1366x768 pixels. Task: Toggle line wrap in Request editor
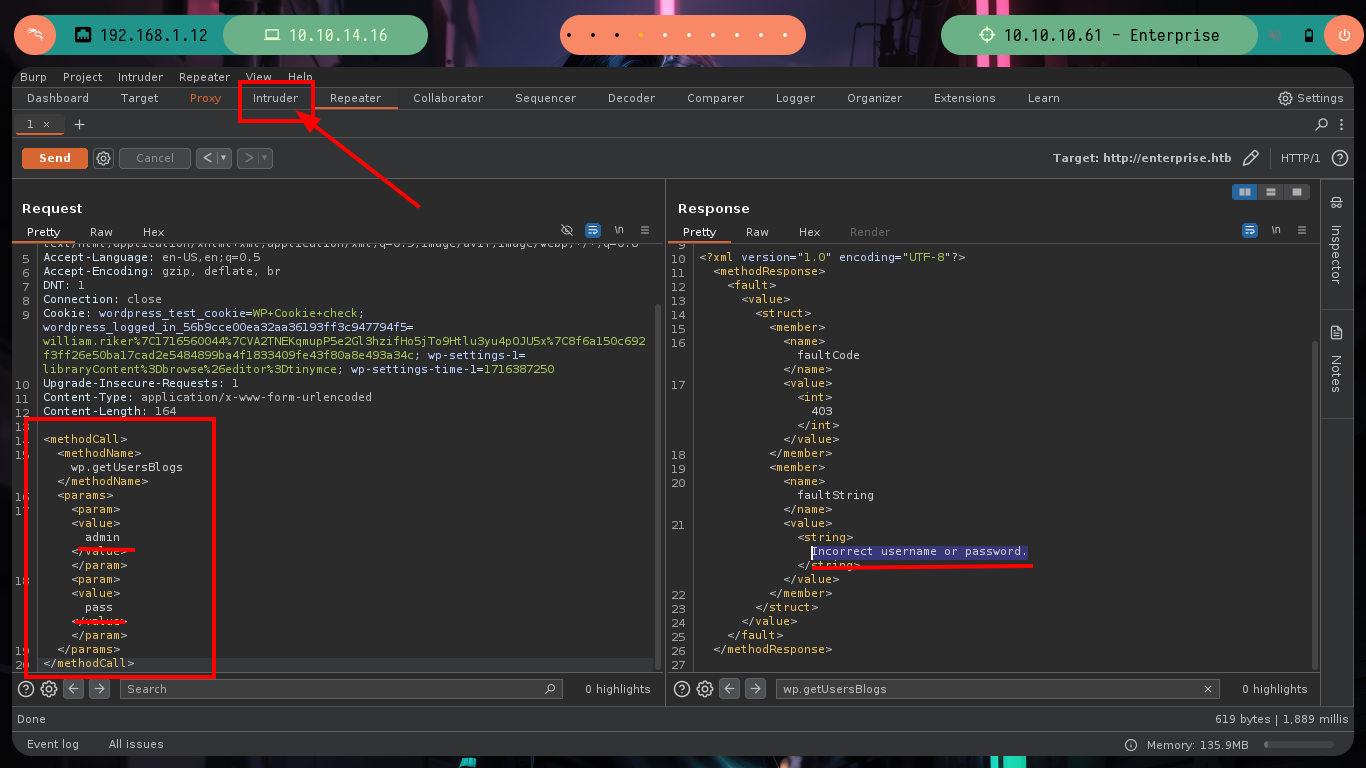592,230
